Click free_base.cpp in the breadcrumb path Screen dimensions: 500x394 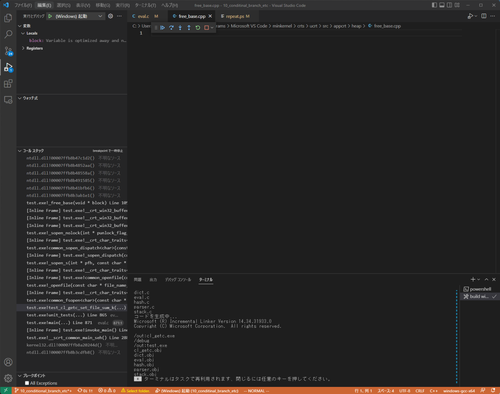click(387, 26)
